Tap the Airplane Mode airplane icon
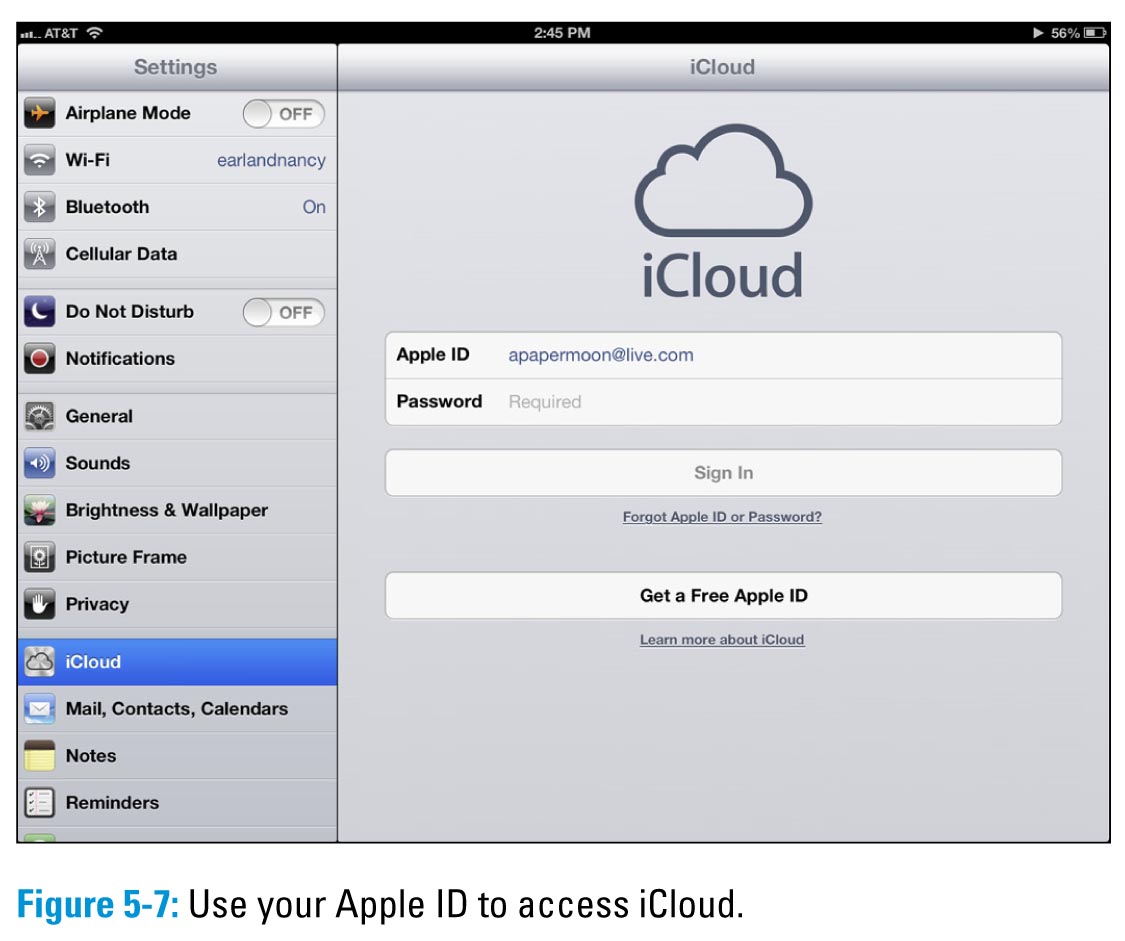Viewport: 1125px width, 941px height. [39, 113]
